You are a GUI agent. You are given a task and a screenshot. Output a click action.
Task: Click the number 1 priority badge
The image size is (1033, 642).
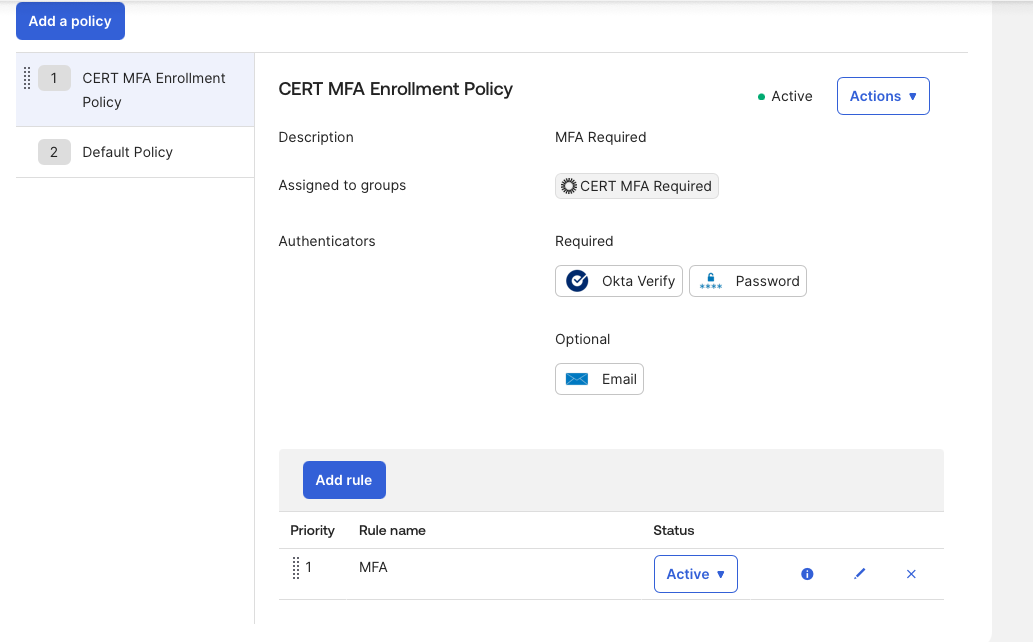(54, 78)
